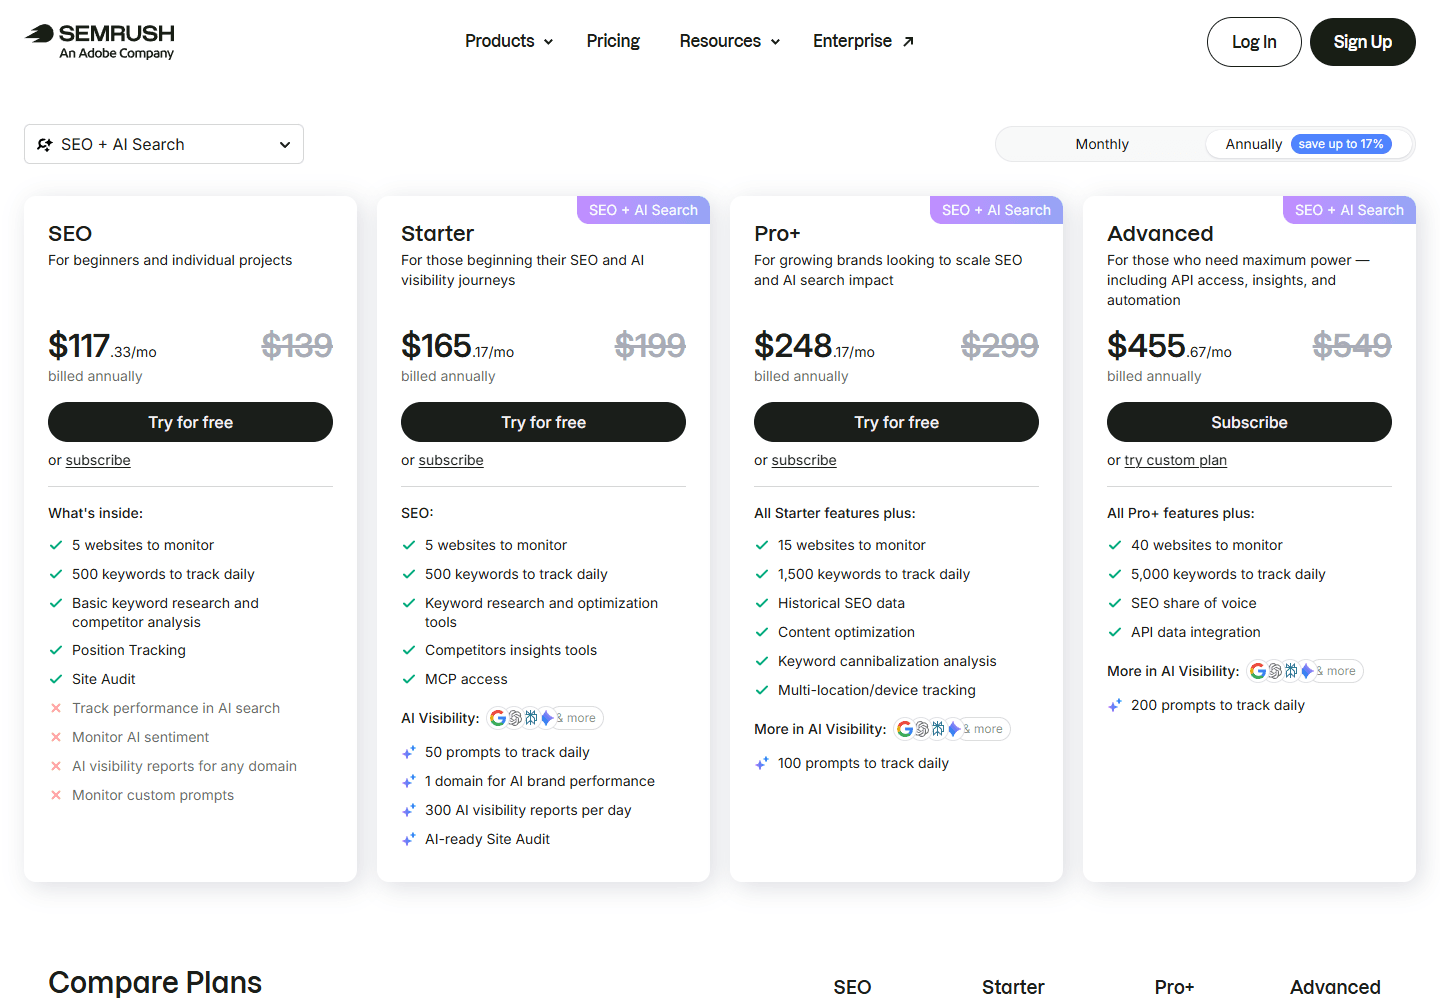The width and height of the screenshot is (1440, 1000).
Task: Click sparkle icon beside 200 prompts to track
Action: [1115, 705]
